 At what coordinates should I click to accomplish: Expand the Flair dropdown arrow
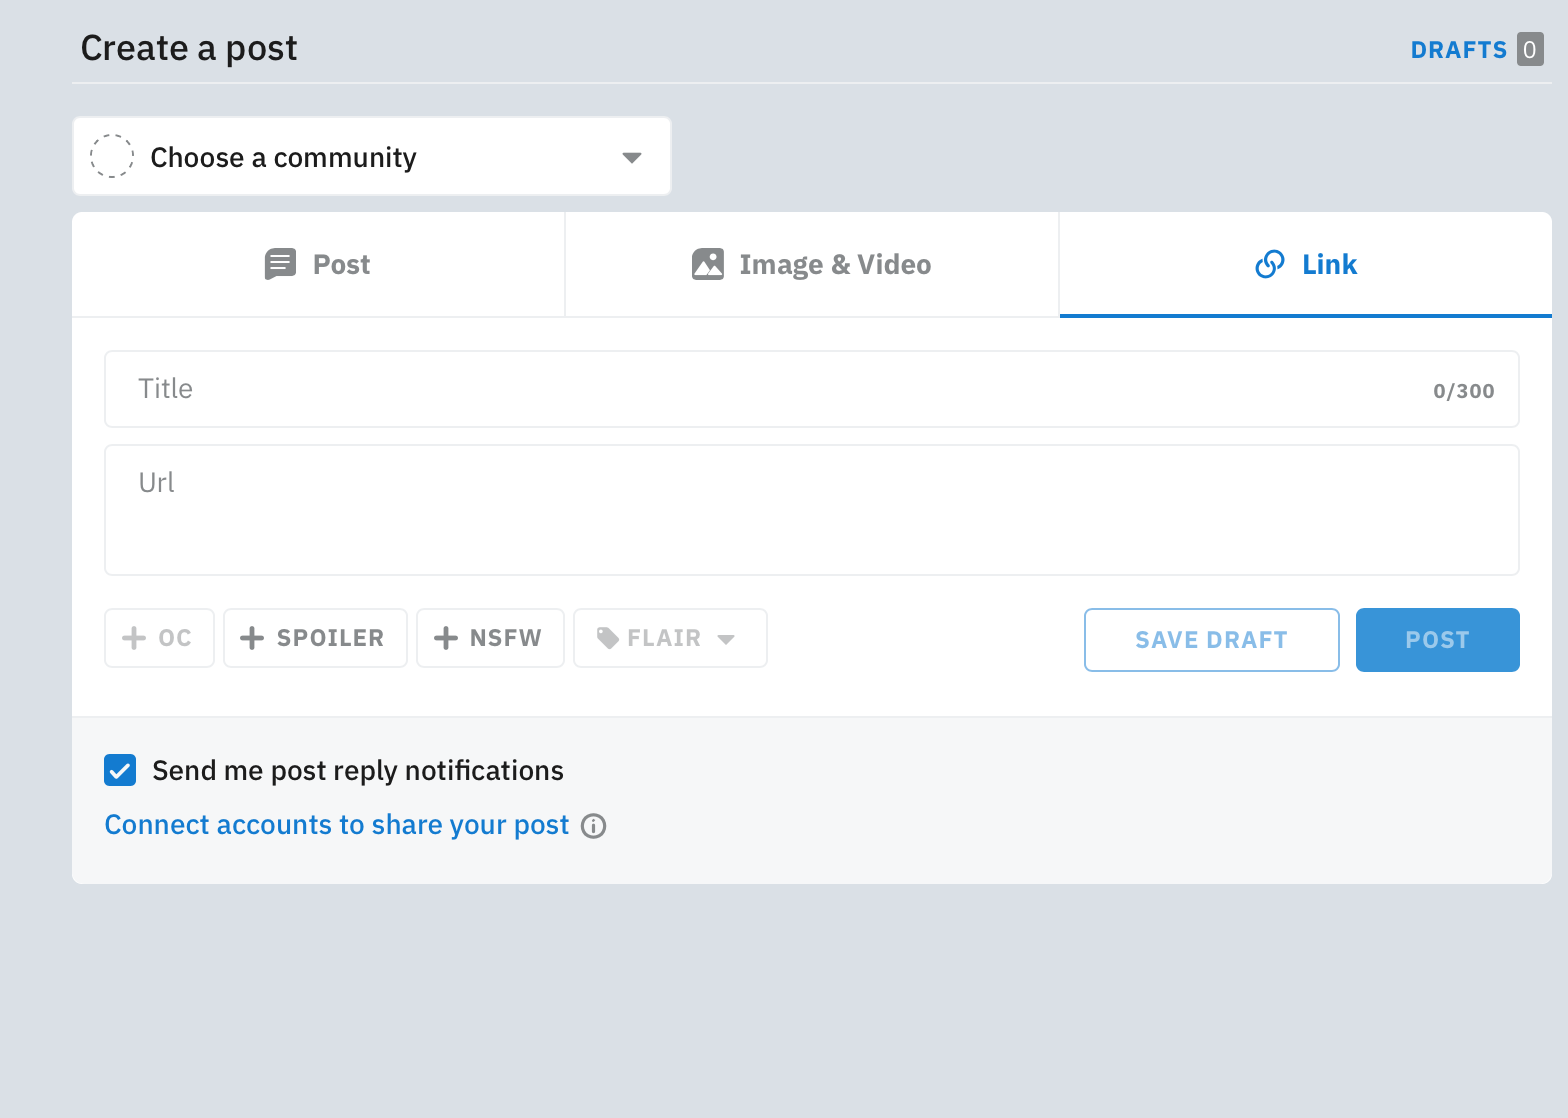[727, 639]
